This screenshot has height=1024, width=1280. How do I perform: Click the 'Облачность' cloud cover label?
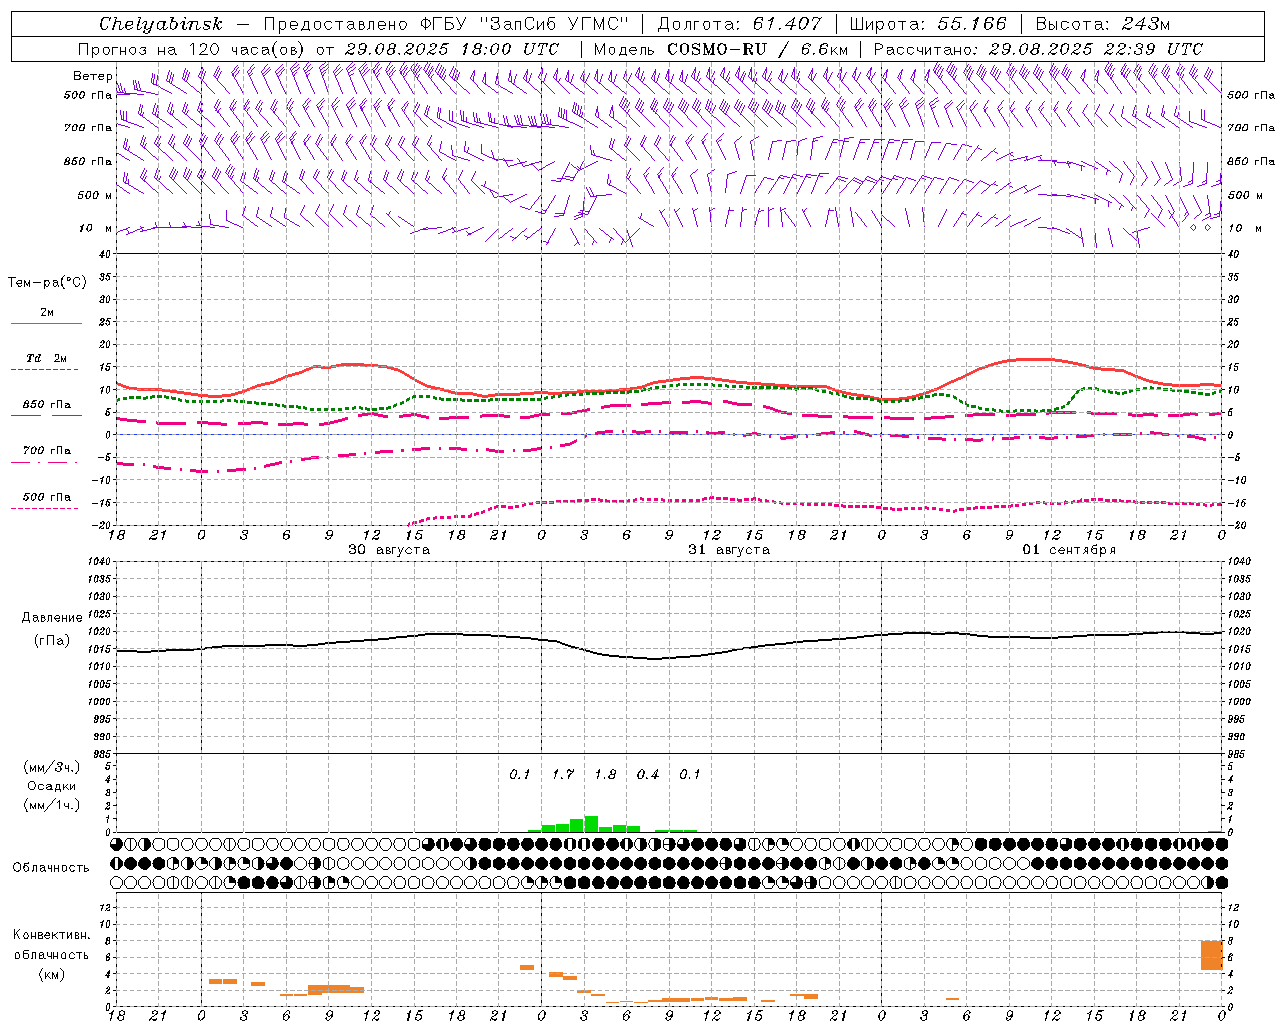51,868
